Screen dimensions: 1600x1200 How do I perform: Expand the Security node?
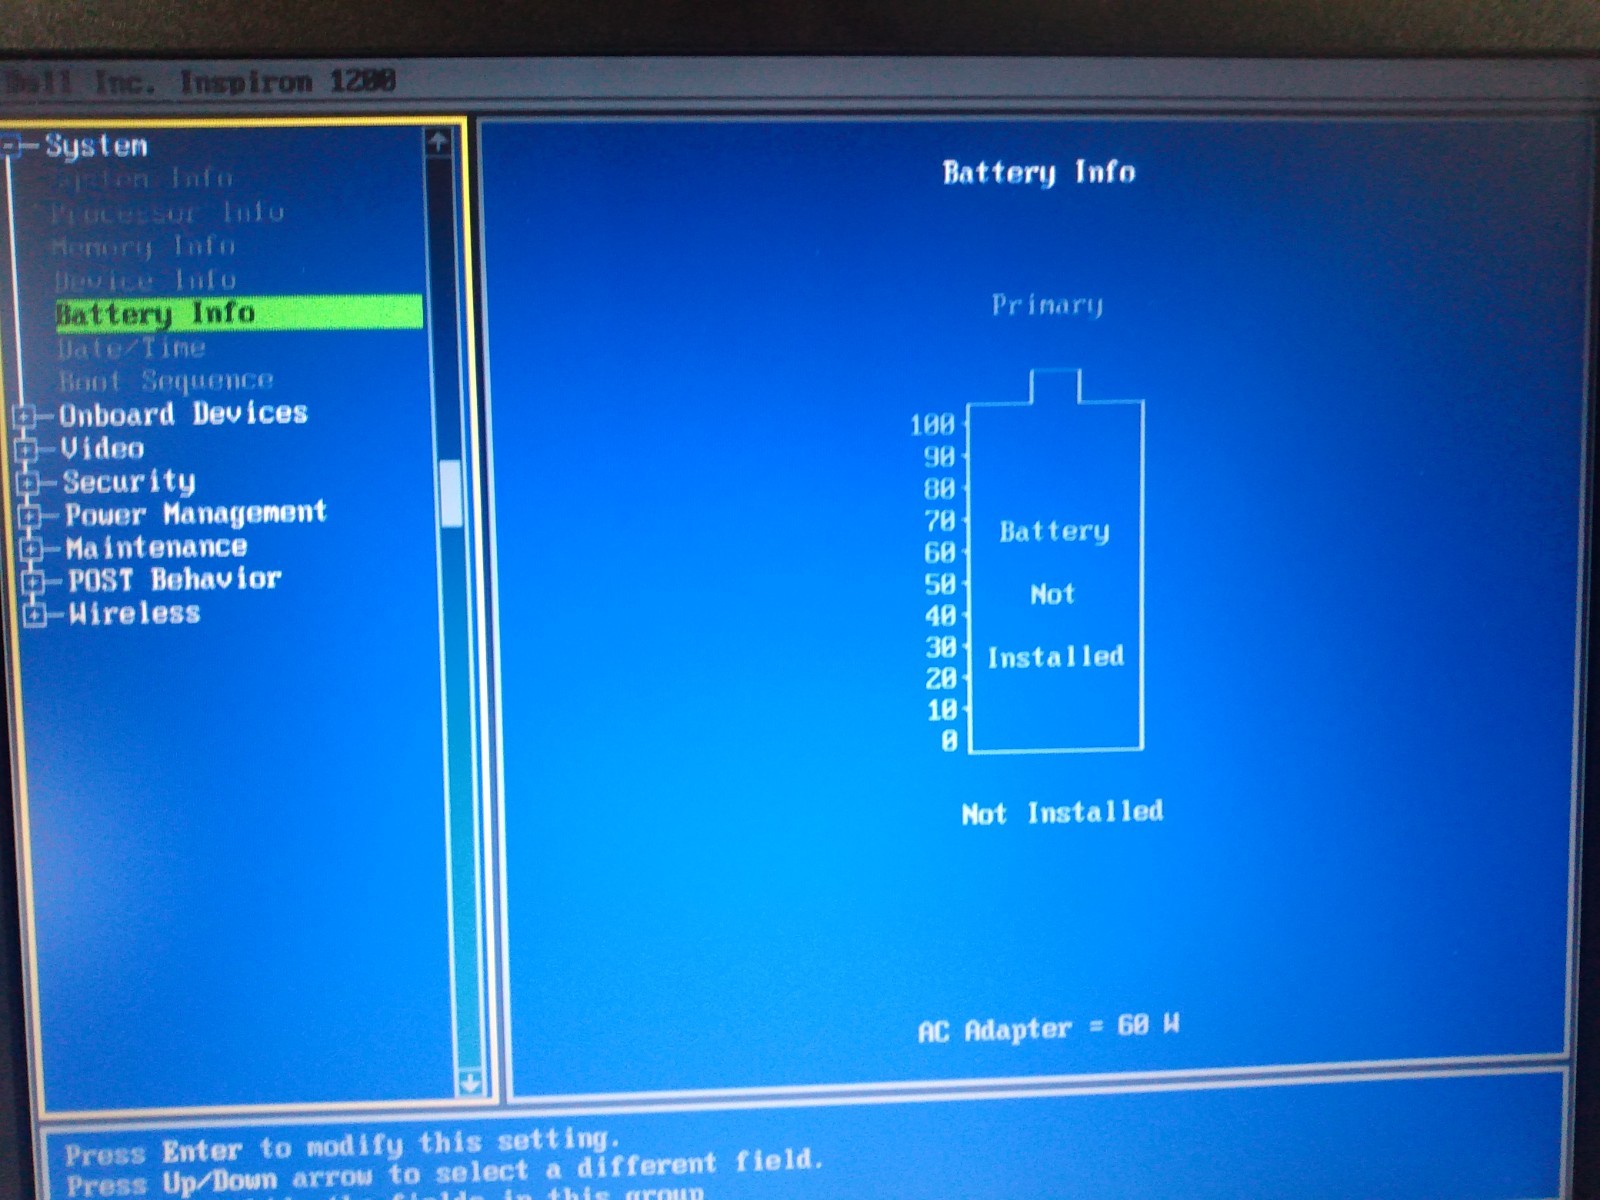click(28, 482)
